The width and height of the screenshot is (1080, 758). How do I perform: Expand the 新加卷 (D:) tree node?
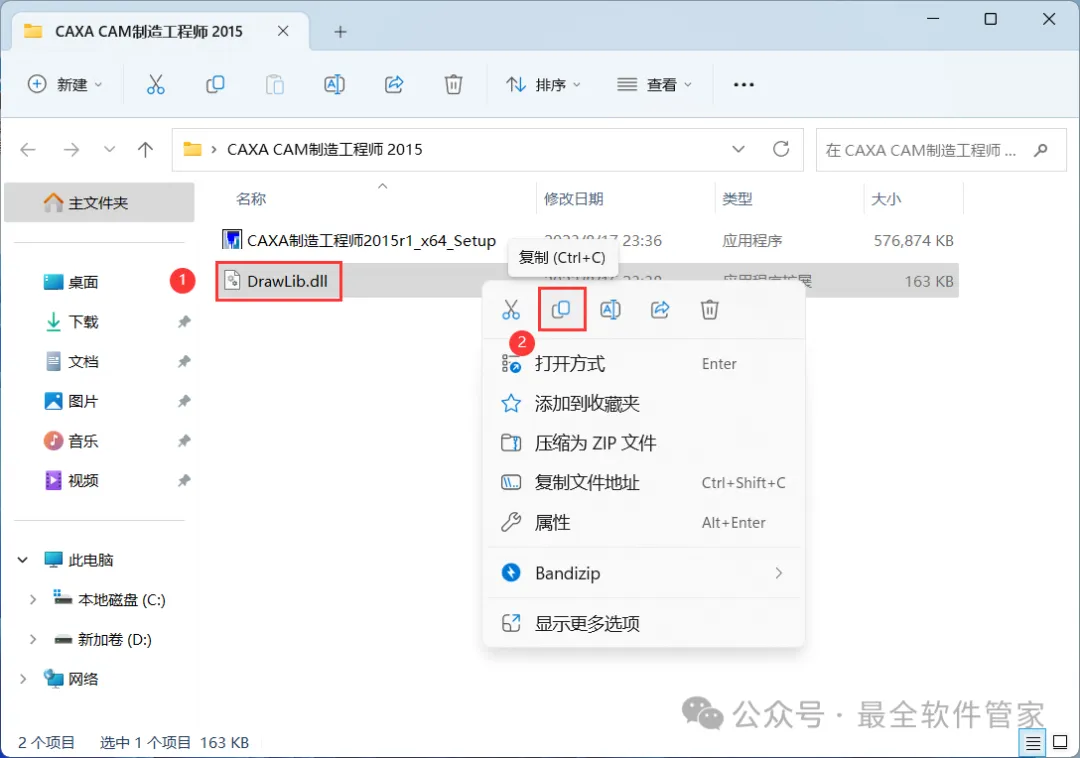click(33, 640)
